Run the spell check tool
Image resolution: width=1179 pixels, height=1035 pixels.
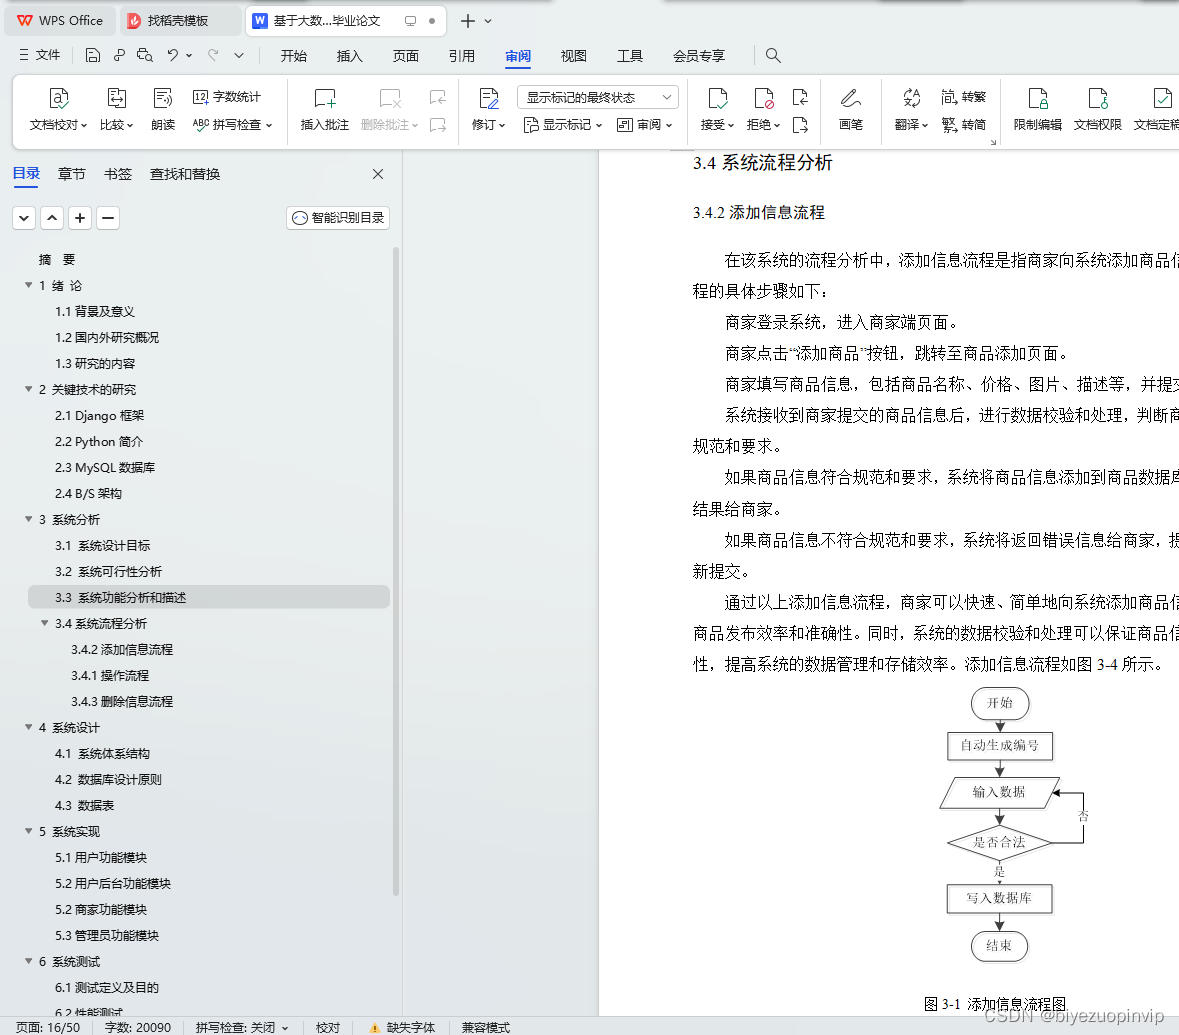232,125
